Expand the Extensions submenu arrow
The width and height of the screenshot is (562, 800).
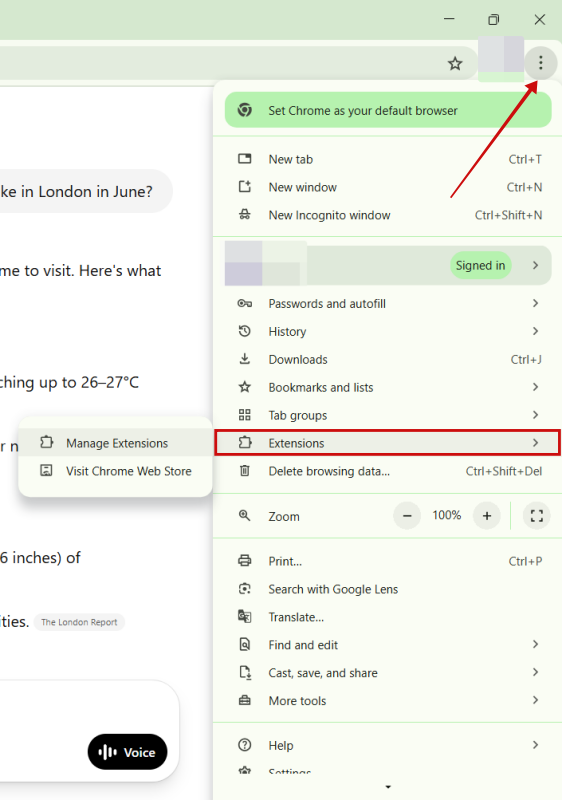click(x=535, y=442)
